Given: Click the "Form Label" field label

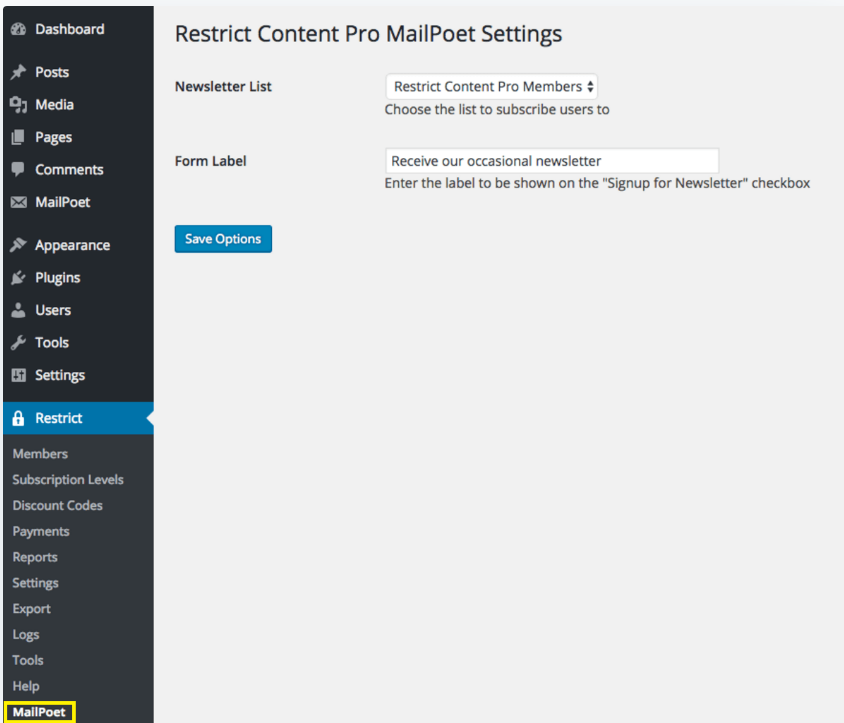Looking at the screenshot, I should pos(210,161).
